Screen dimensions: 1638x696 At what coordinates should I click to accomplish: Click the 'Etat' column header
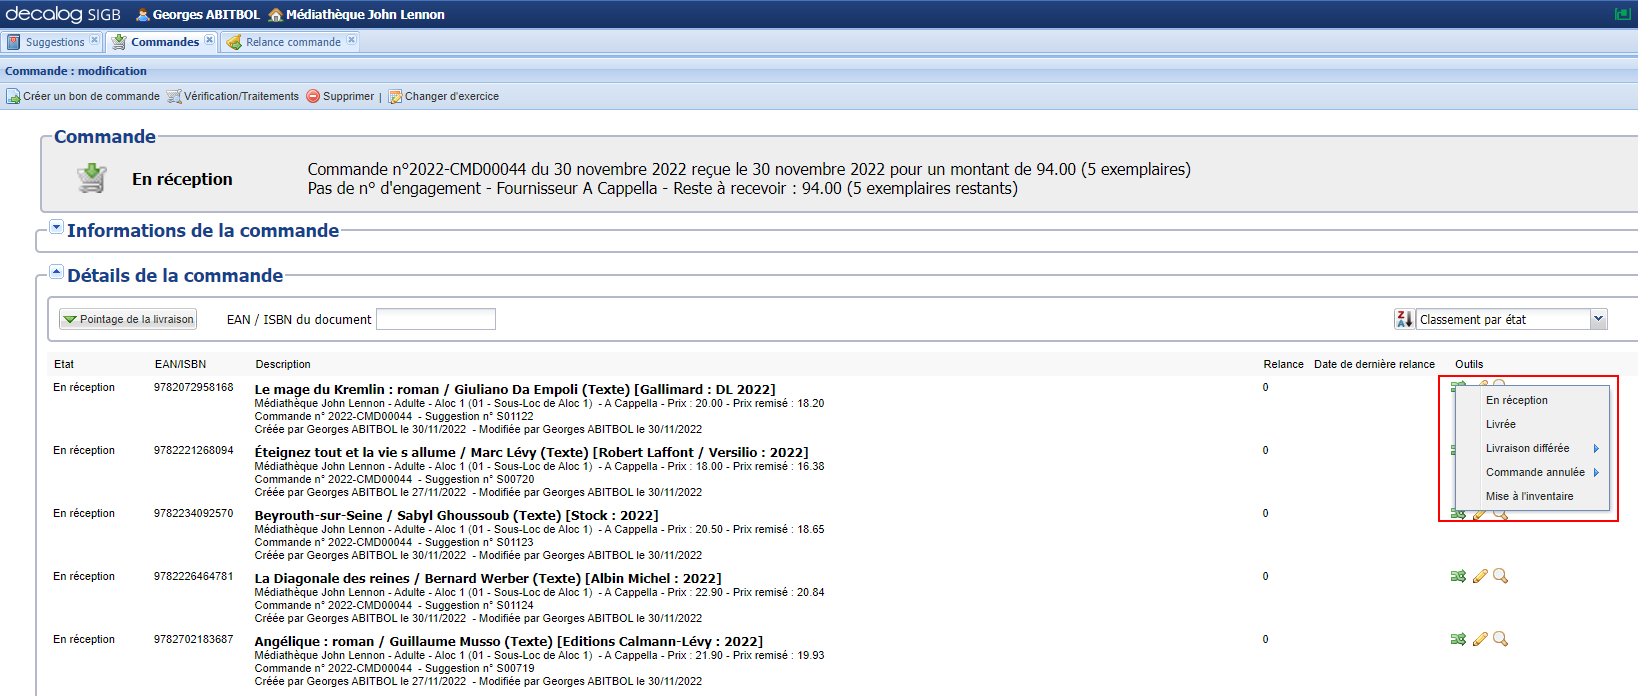(64, 364)
